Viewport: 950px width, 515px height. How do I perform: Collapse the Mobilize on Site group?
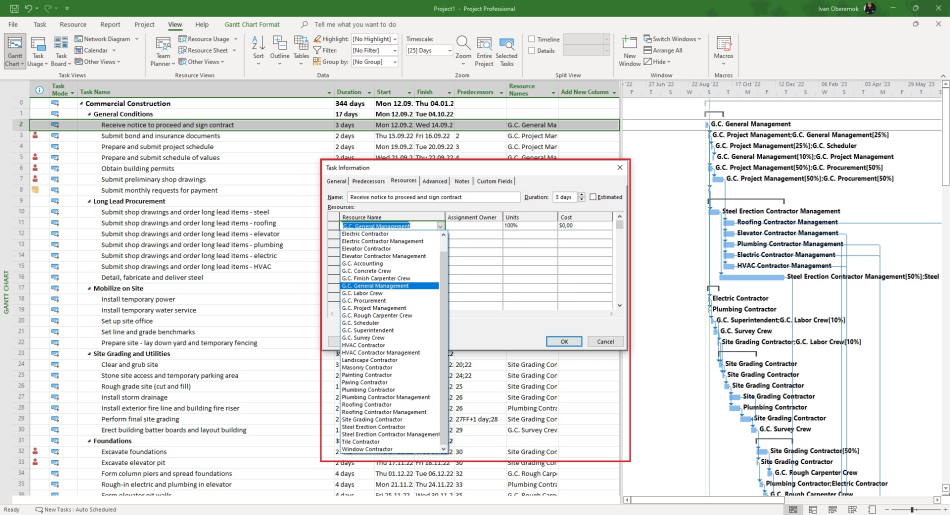tap(90, 289)
